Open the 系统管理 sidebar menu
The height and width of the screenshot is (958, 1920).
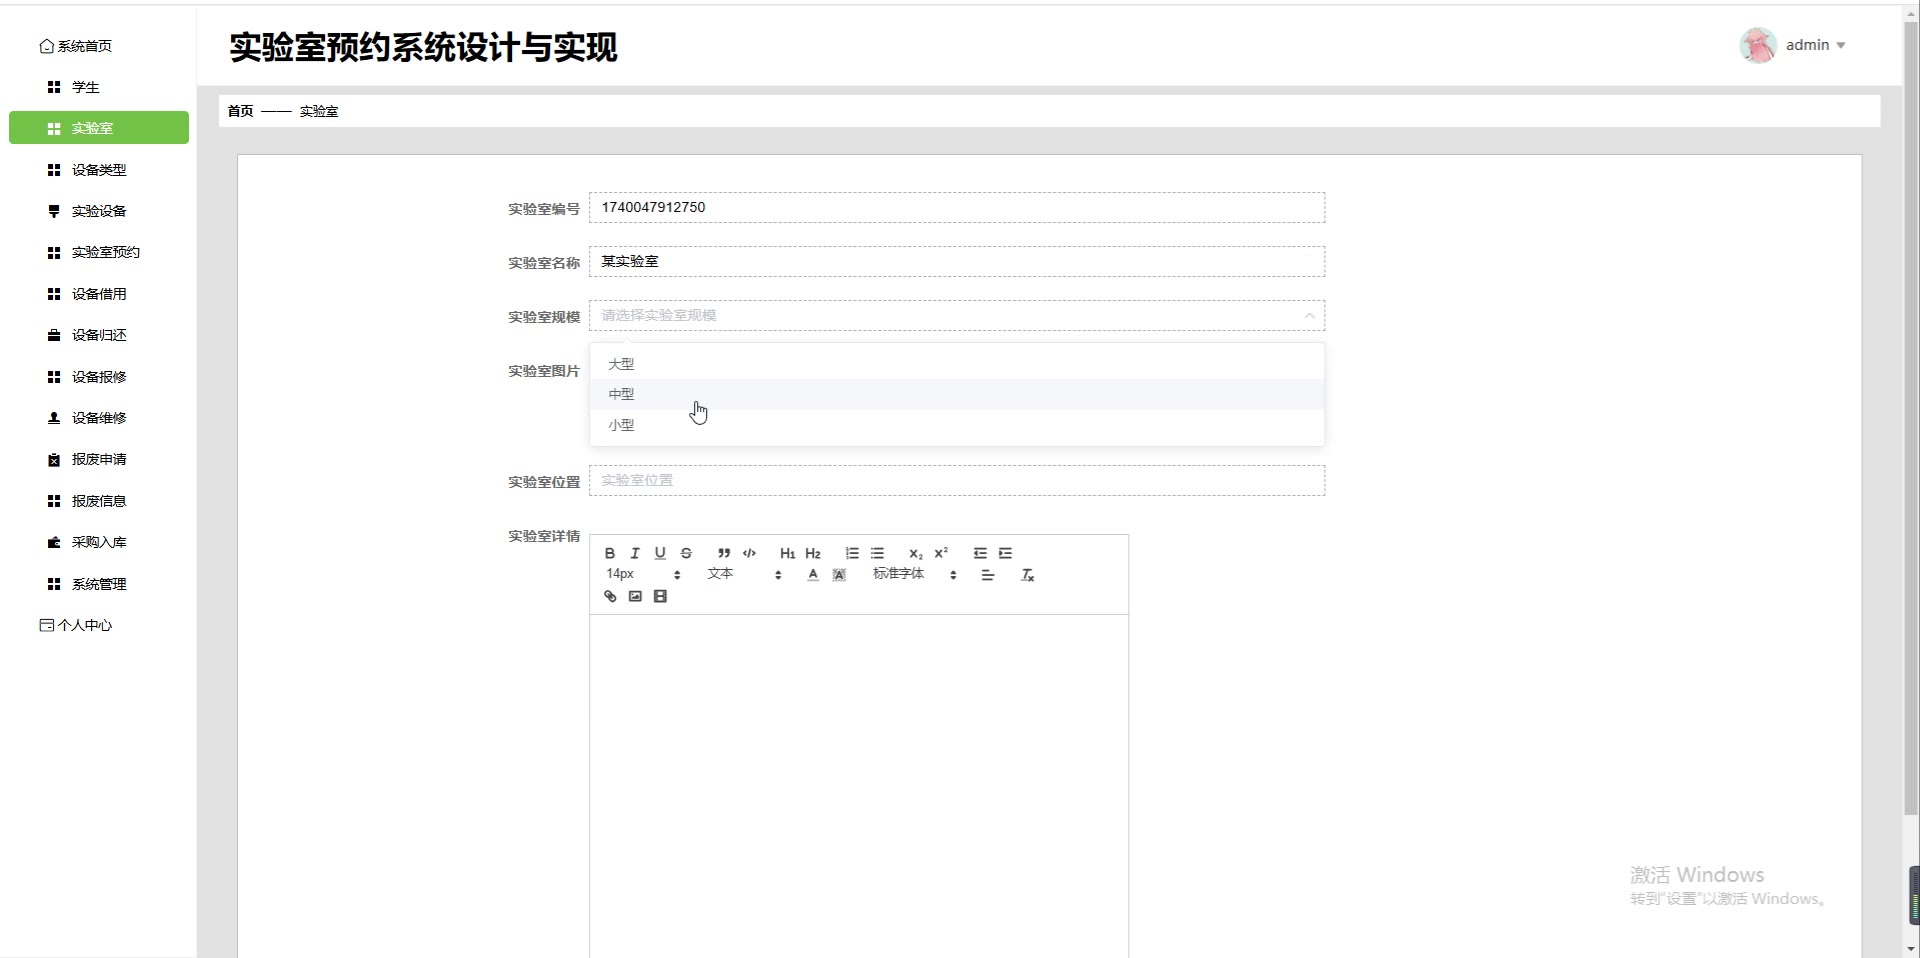pyautogui.click(x=99, y=584)
